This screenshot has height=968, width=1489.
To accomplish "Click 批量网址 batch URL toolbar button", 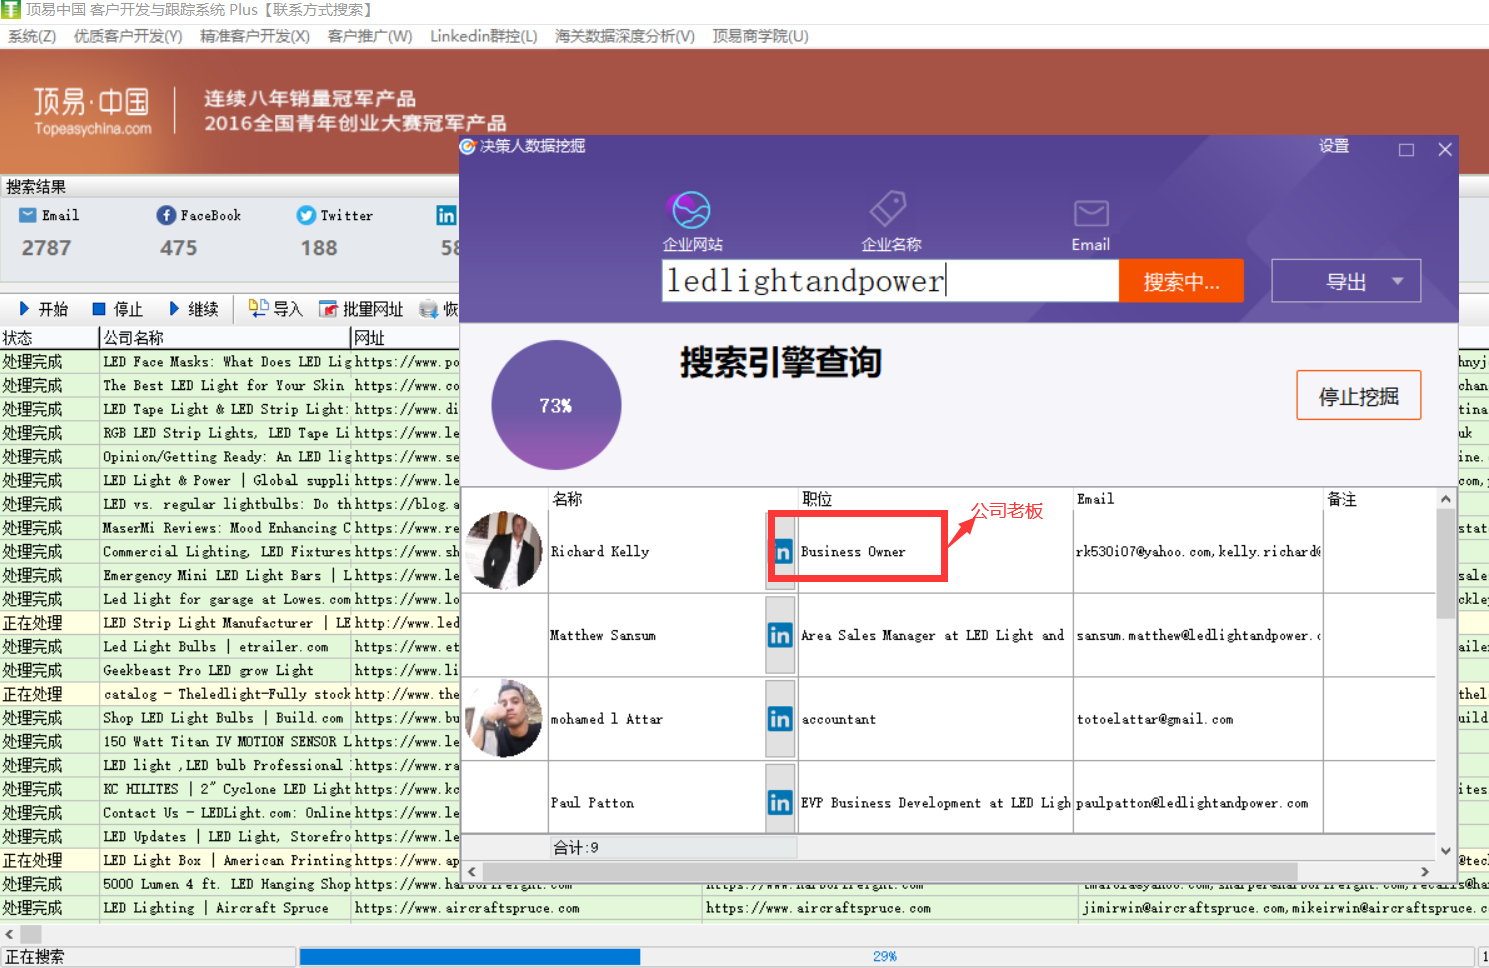I will click(361, 309).
